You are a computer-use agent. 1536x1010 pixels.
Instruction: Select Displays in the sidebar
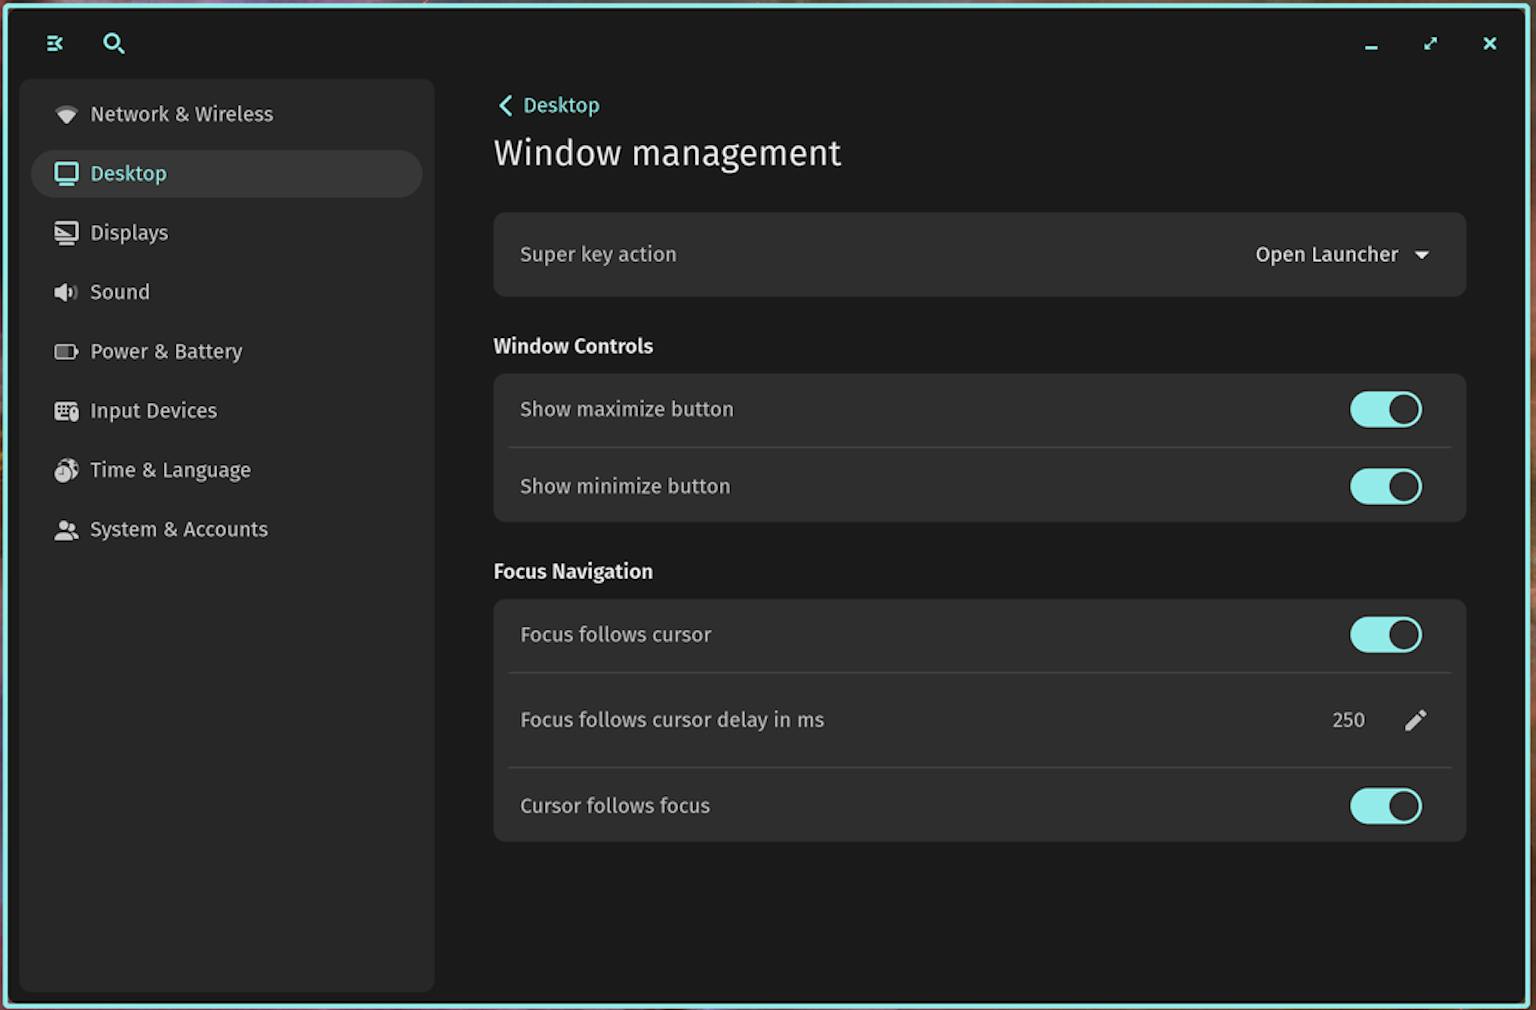[129, 232]
